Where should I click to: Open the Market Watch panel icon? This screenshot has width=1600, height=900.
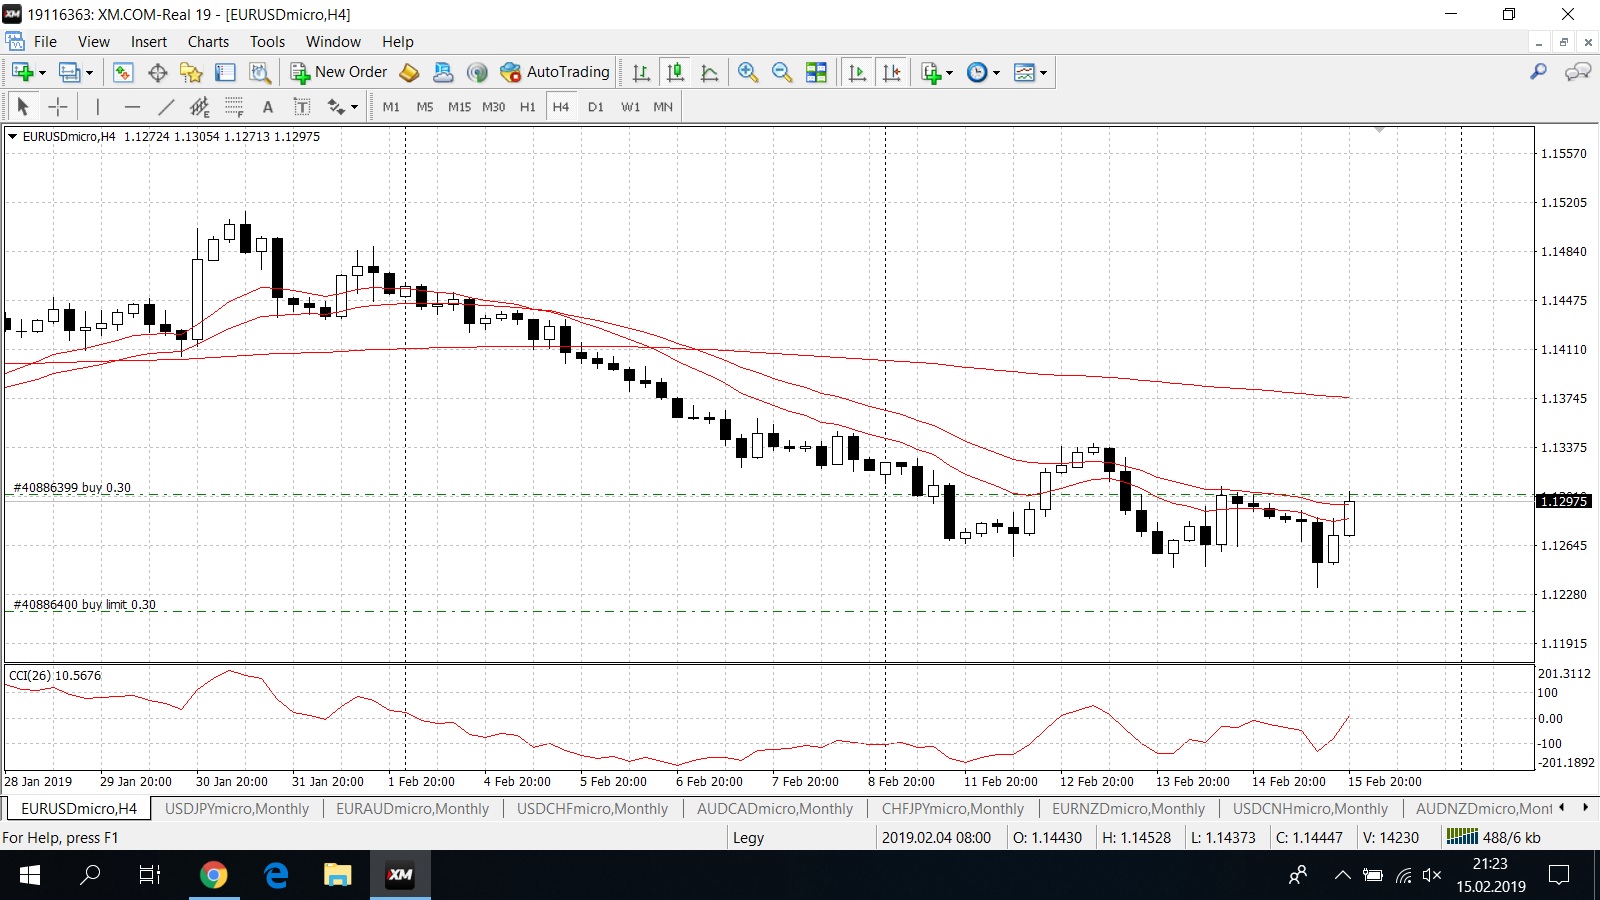123,72
